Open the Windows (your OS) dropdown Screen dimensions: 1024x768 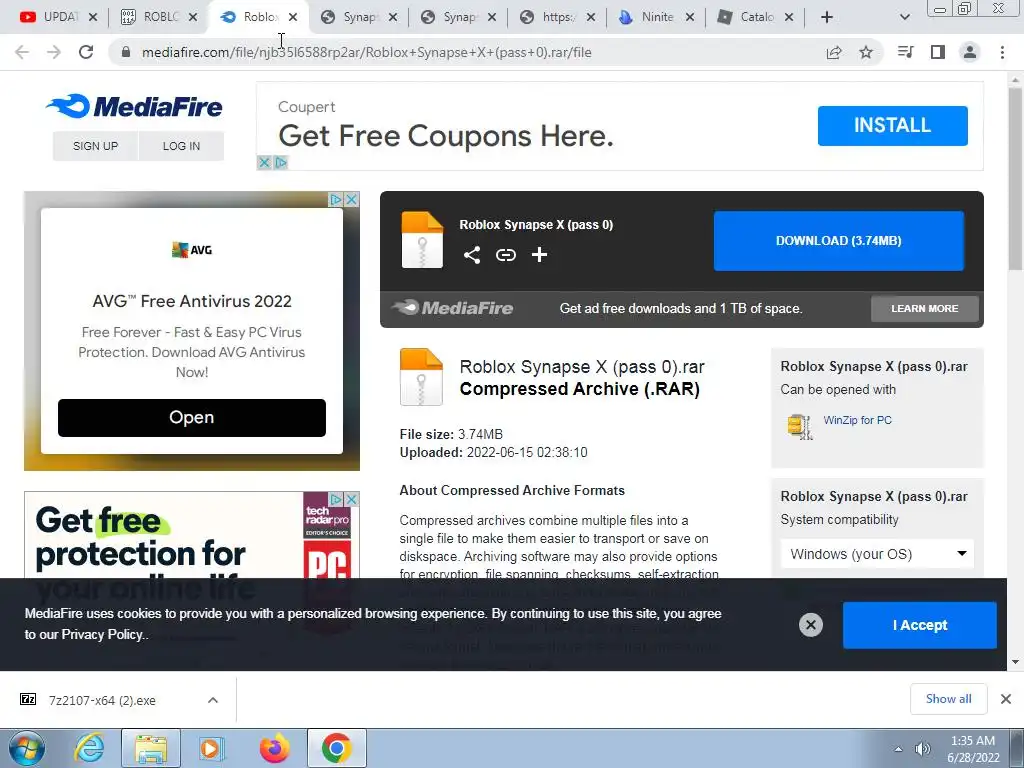click(x=877, y=554)
